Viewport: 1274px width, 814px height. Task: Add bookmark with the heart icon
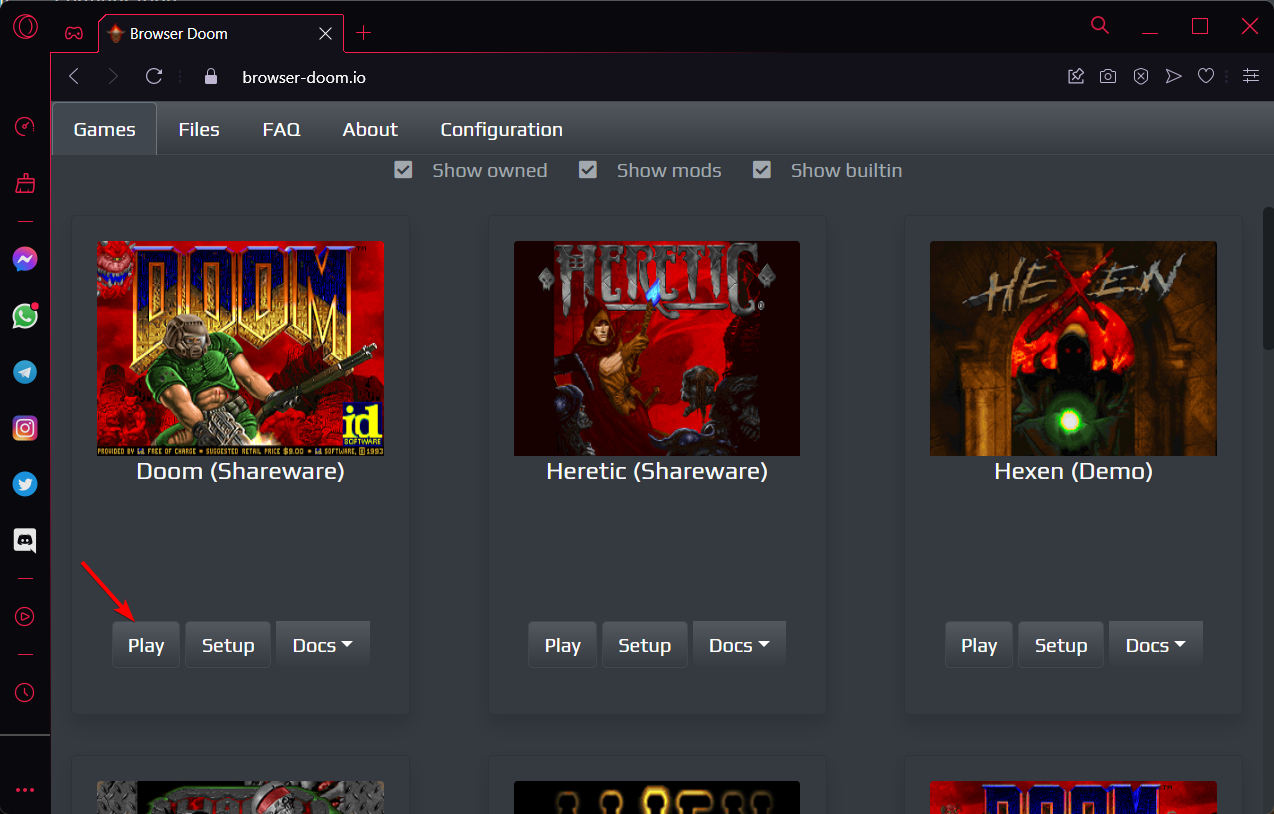click(1206, 76)
